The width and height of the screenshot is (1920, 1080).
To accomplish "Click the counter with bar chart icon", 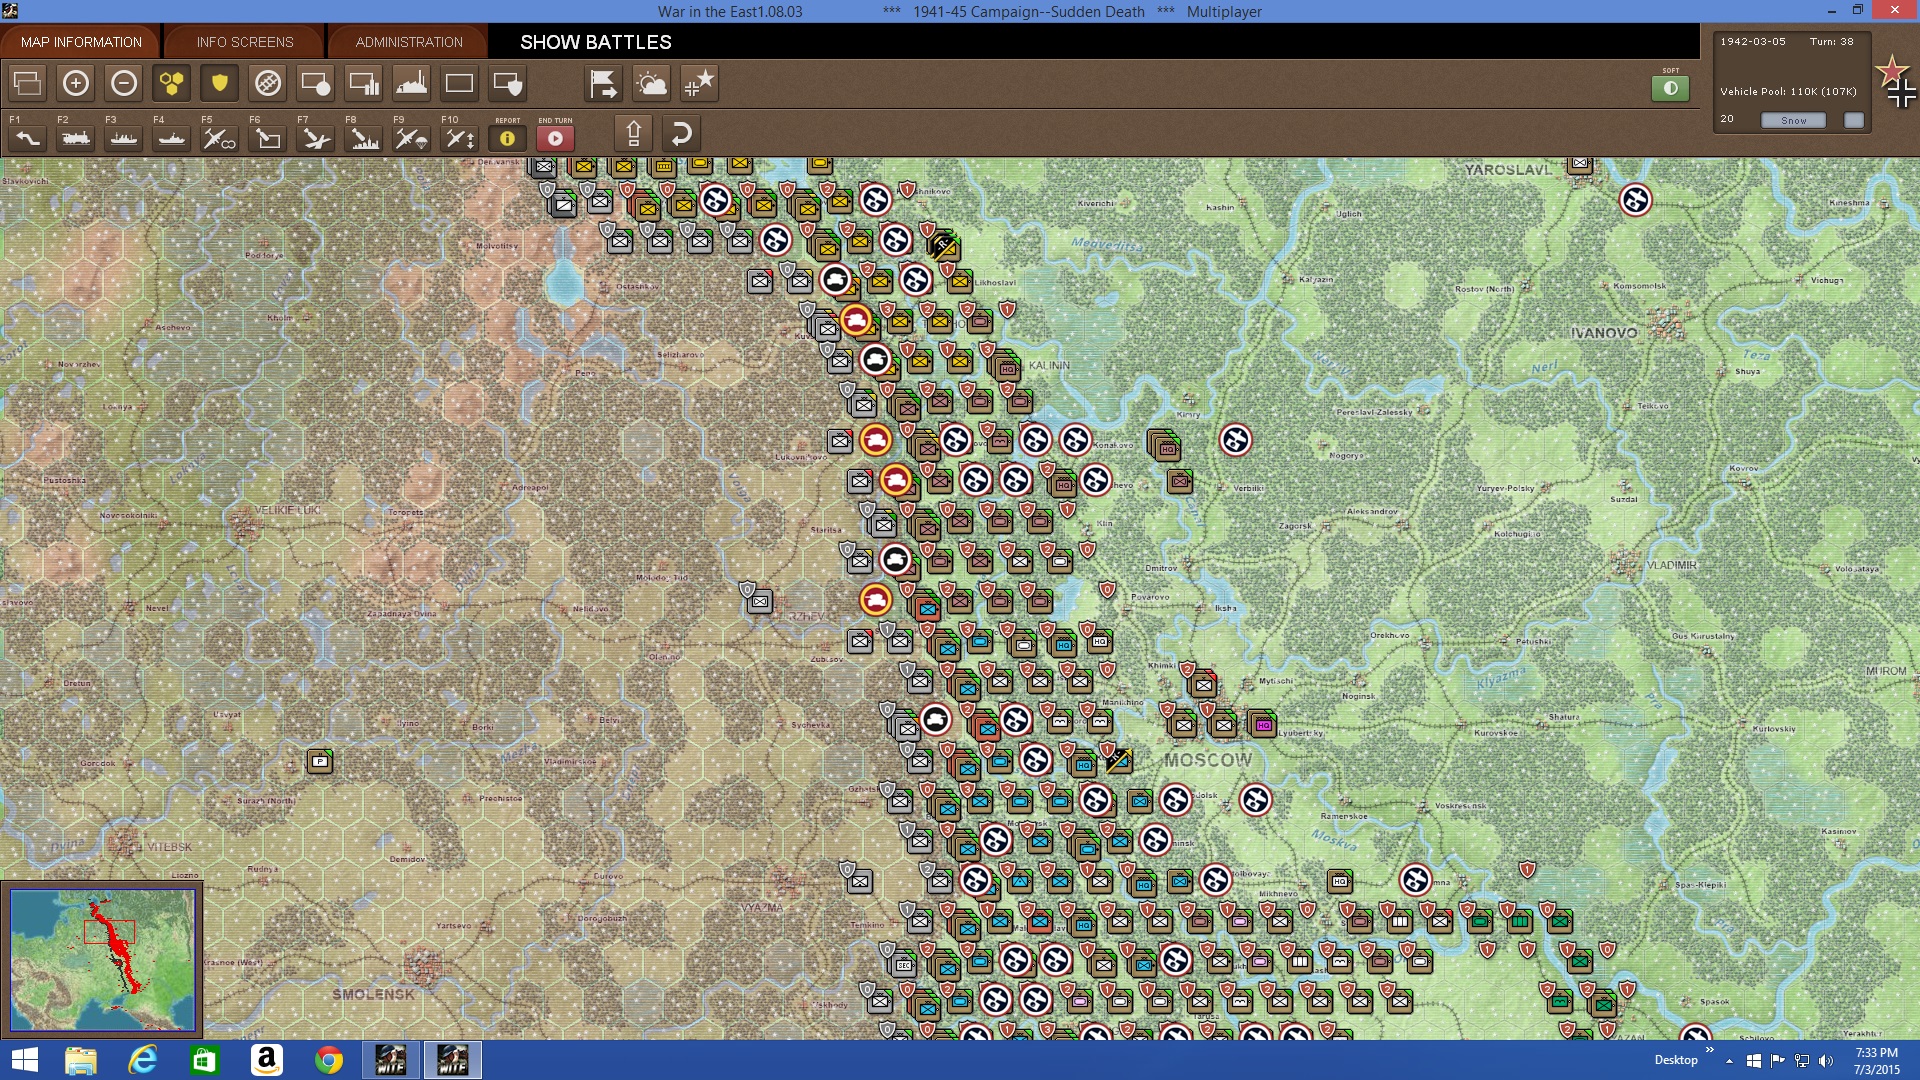I will [x=364, y=84].
